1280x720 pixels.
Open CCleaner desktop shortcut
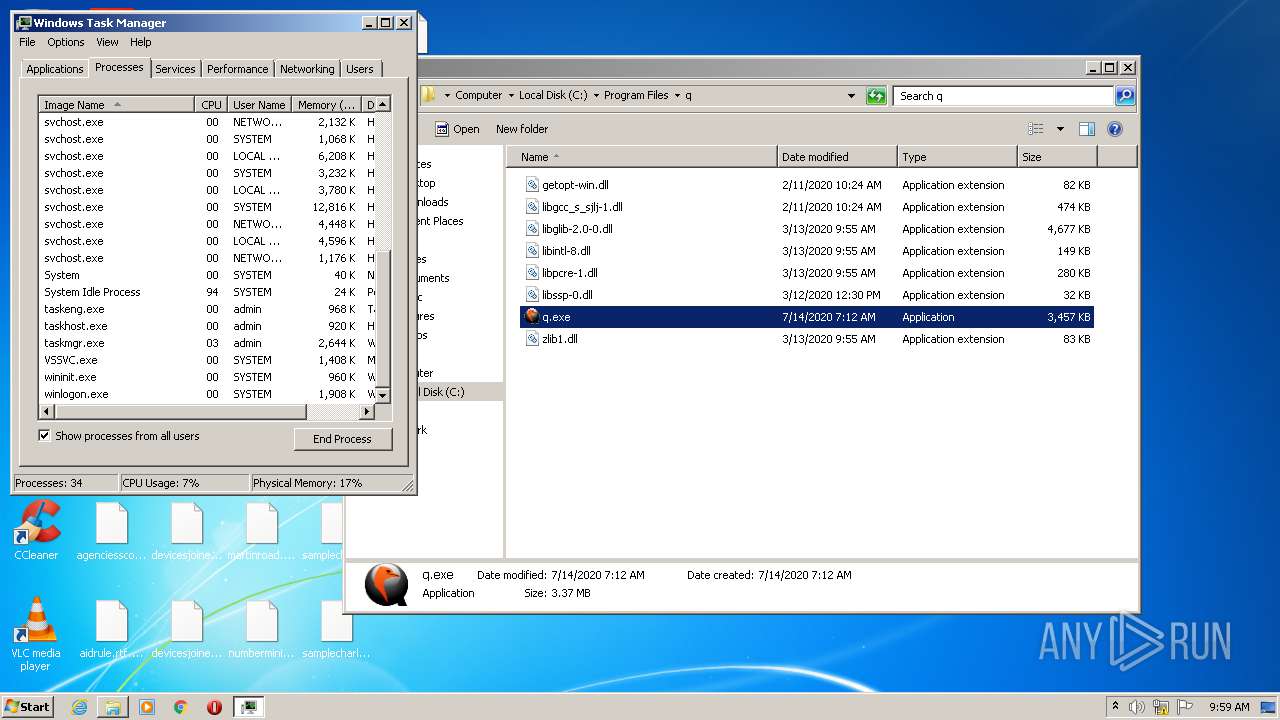coord(36,529)
